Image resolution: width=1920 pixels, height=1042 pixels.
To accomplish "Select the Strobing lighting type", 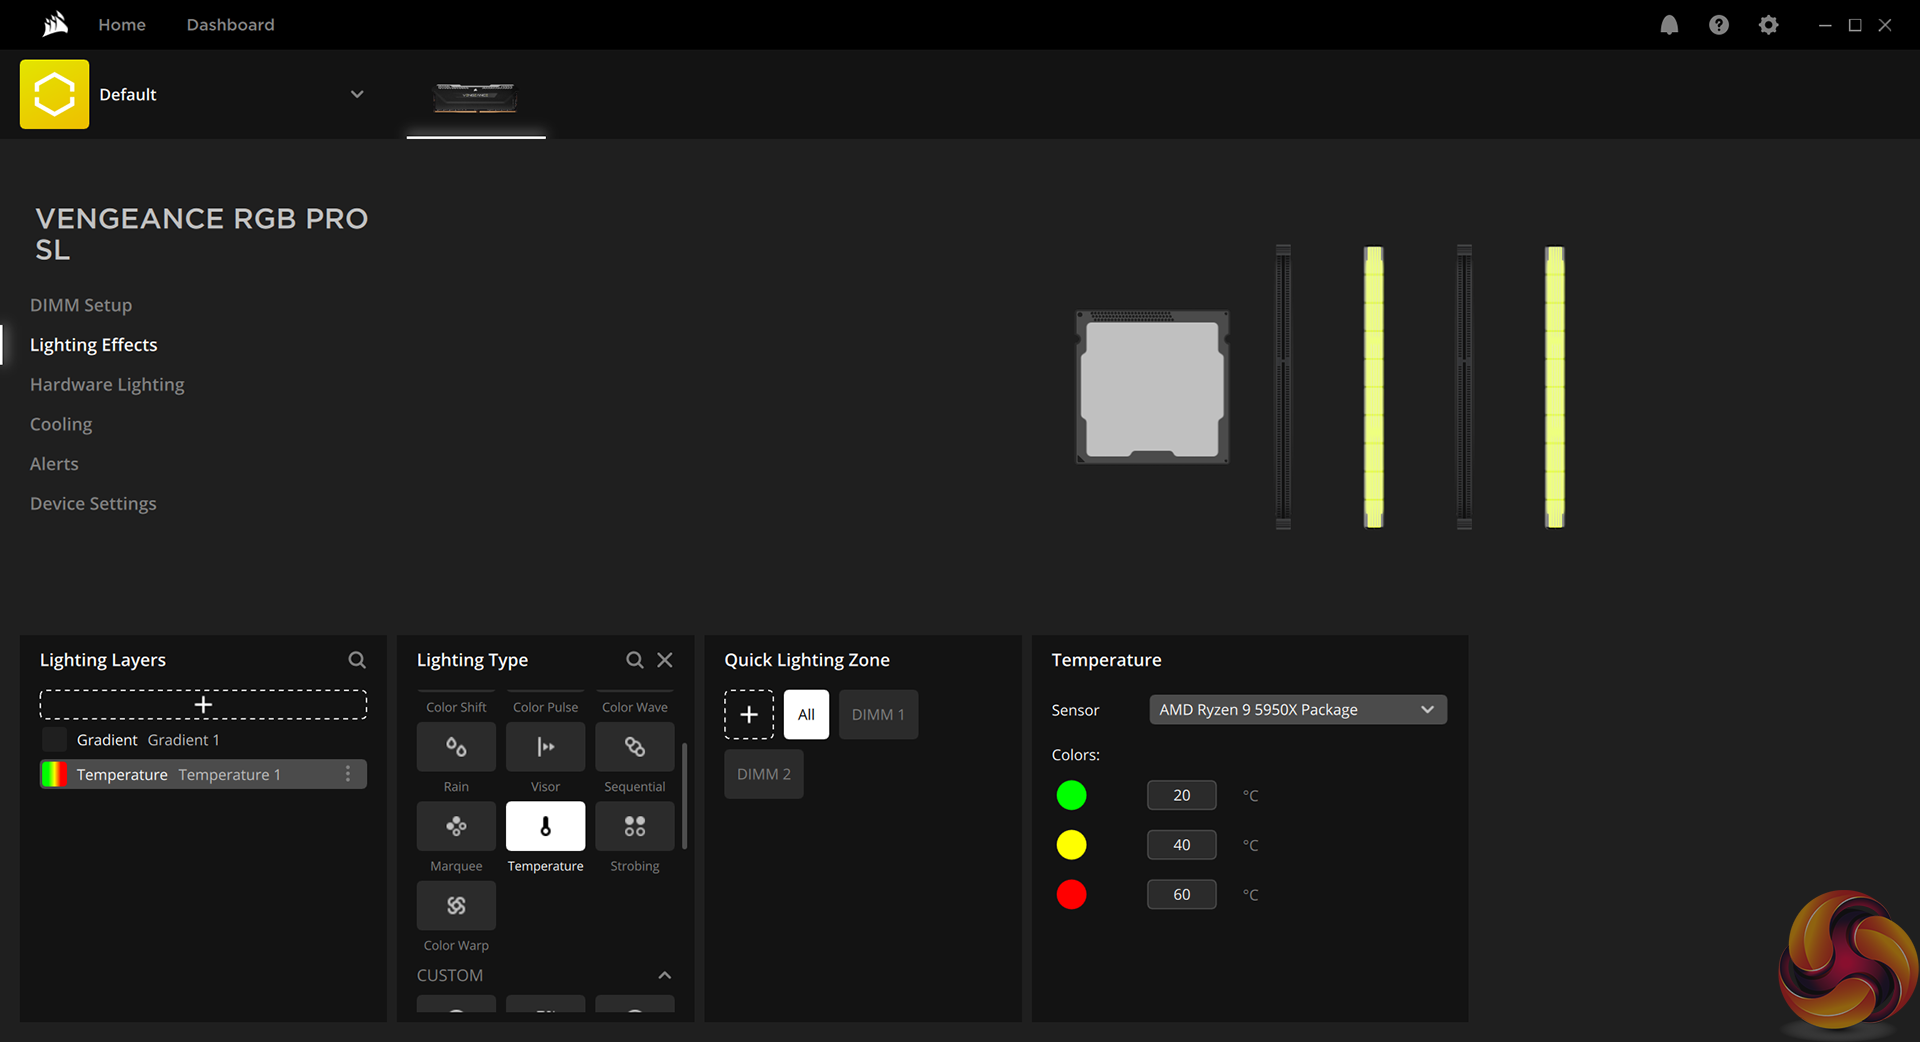I will click(x=634, y=826).
